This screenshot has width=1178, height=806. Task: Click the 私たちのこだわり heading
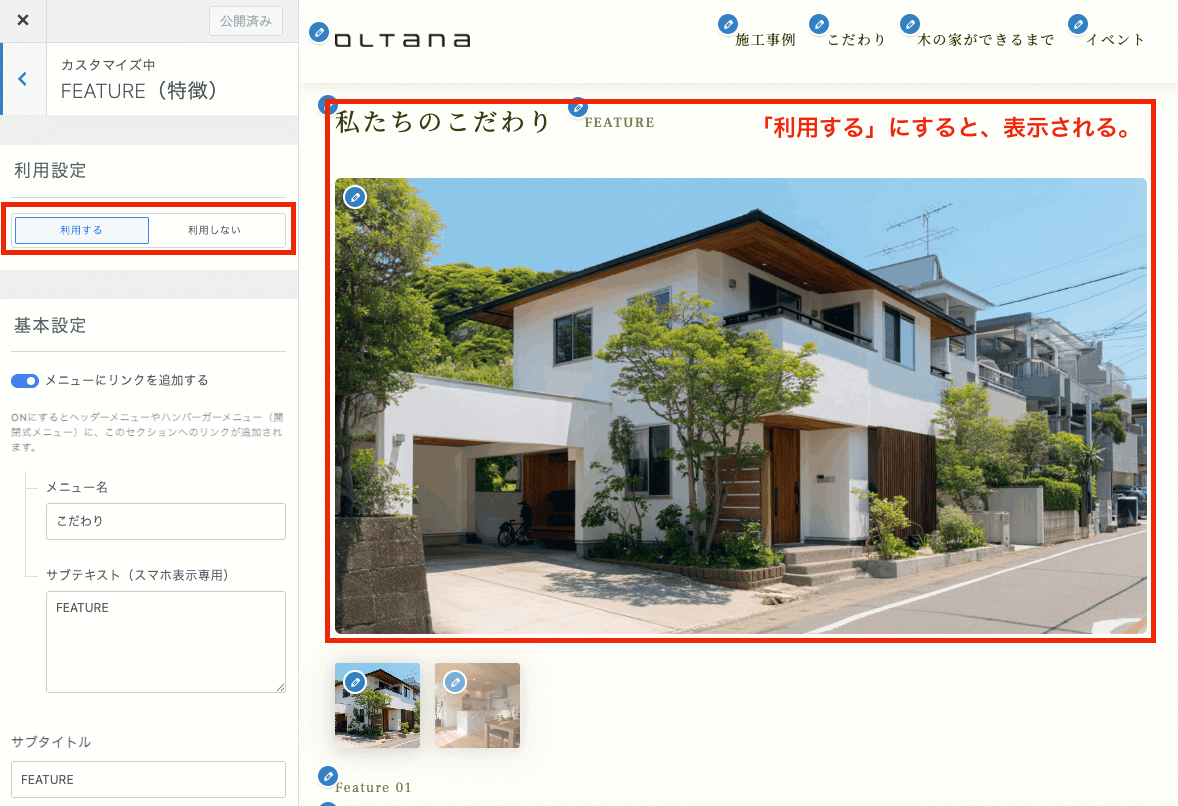click(443, 122)
